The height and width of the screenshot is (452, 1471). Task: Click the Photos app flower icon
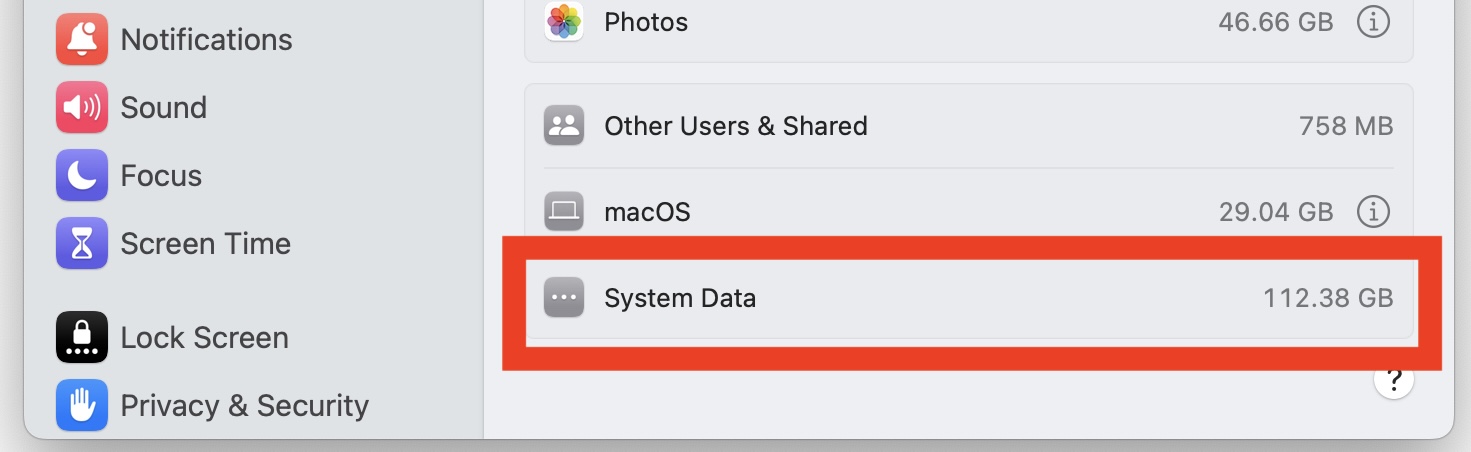tap(564, 22)
